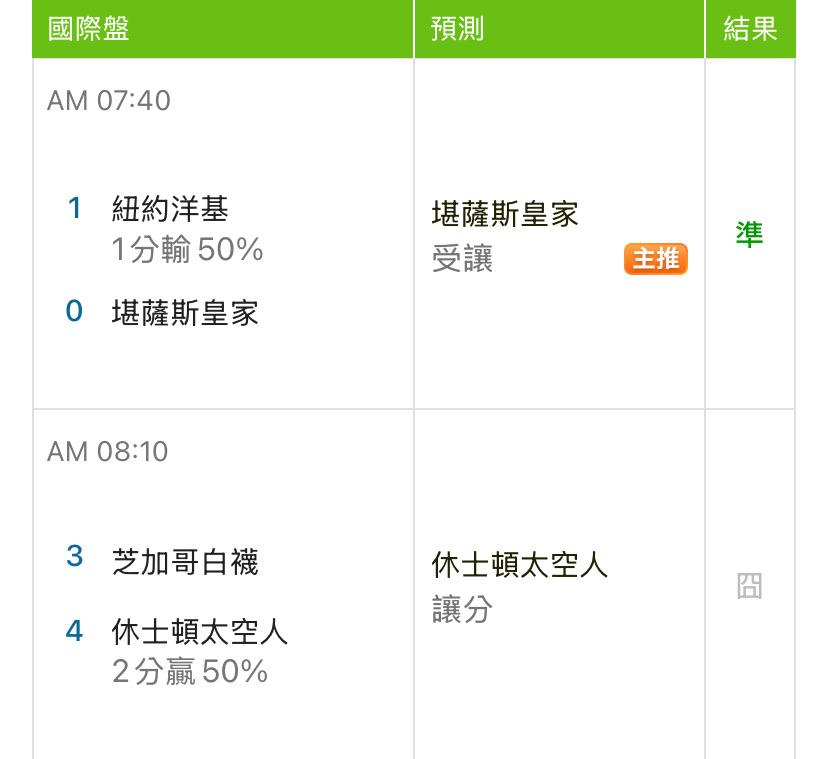Click the AM 07:40 game time
The width and height of the screenshot is (828, 759).
click(109, 101)
